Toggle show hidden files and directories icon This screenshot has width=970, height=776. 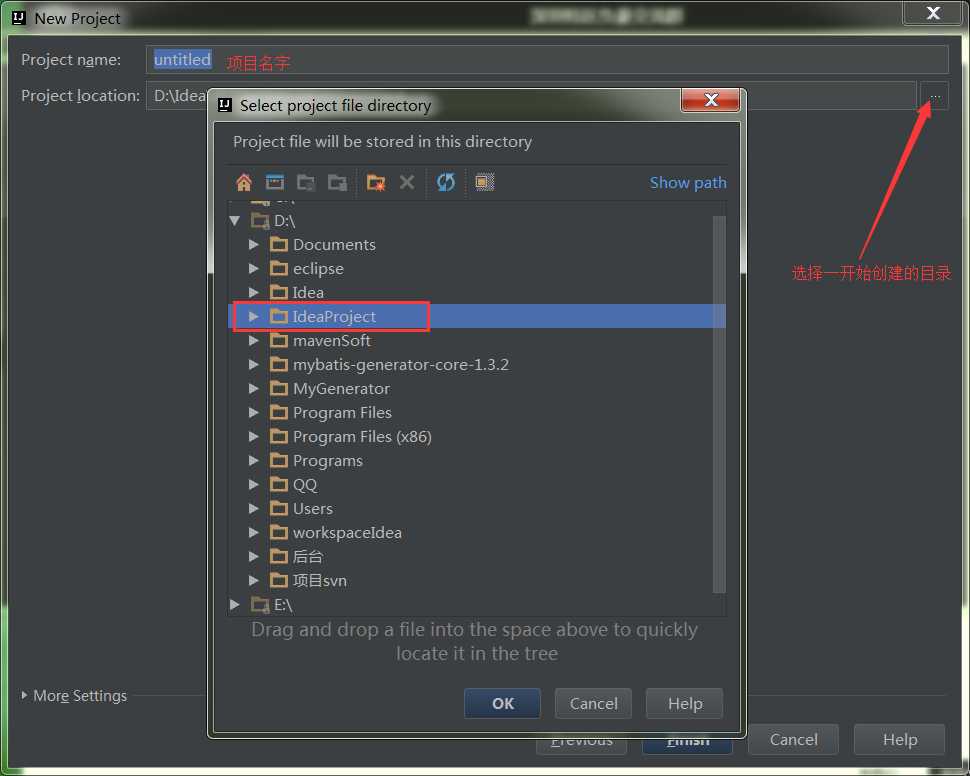point(484,182)
